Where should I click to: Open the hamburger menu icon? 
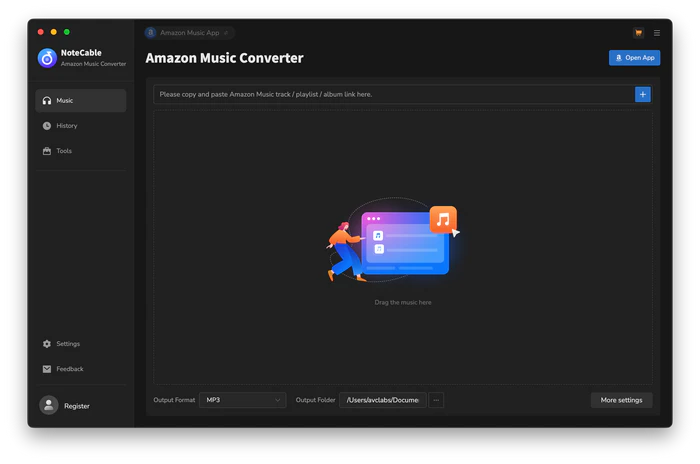point(657,33)
